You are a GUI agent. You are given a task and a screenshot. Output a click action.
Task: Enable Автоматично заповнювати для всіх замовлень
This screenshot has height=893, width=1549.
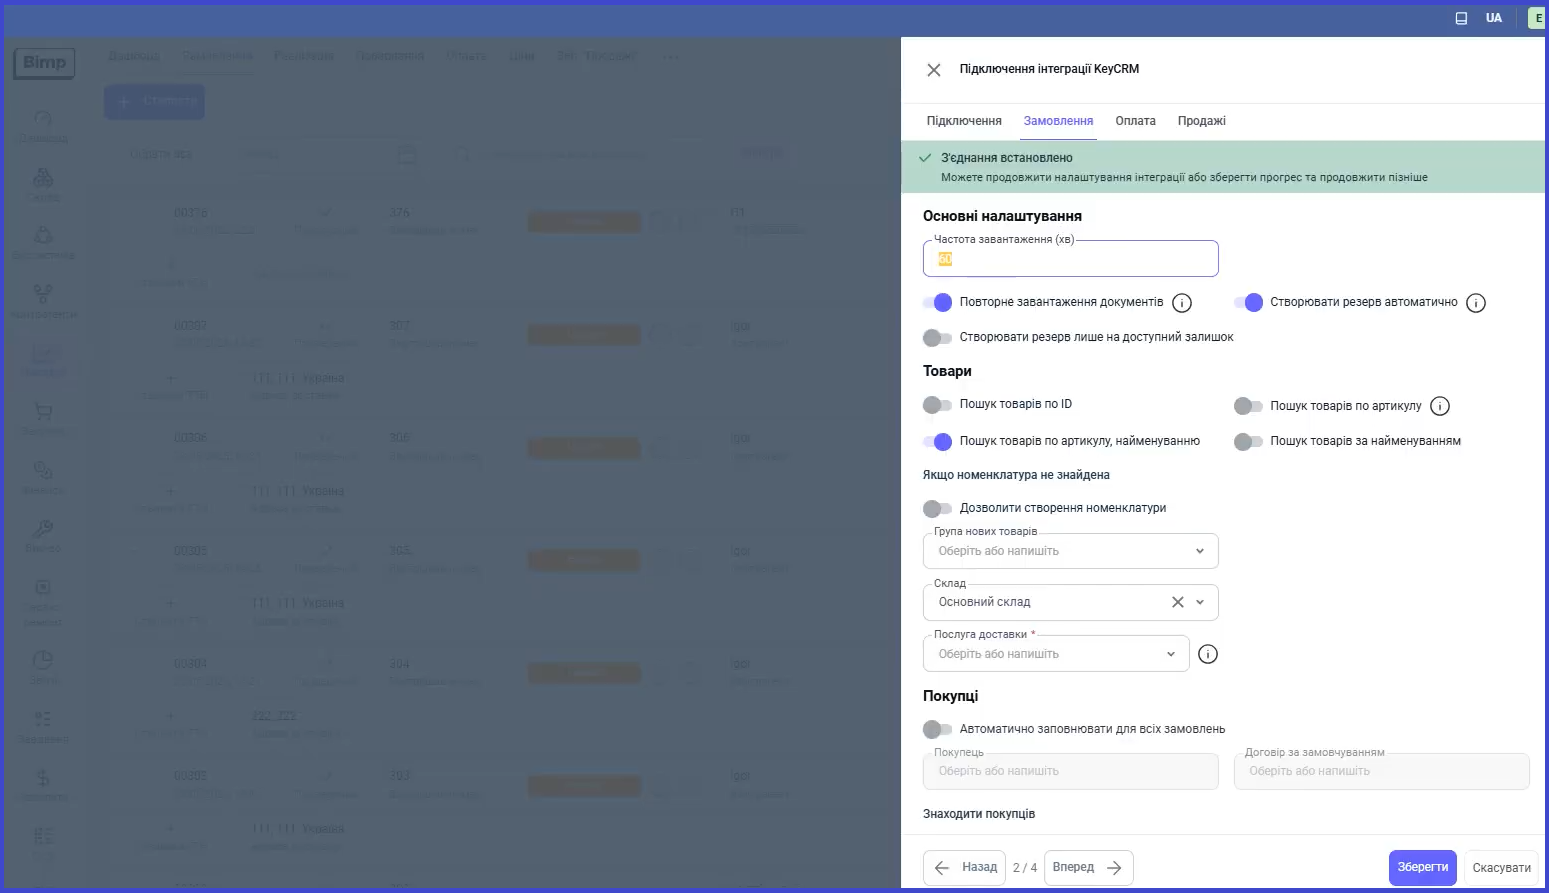click(x=938, y=729)
